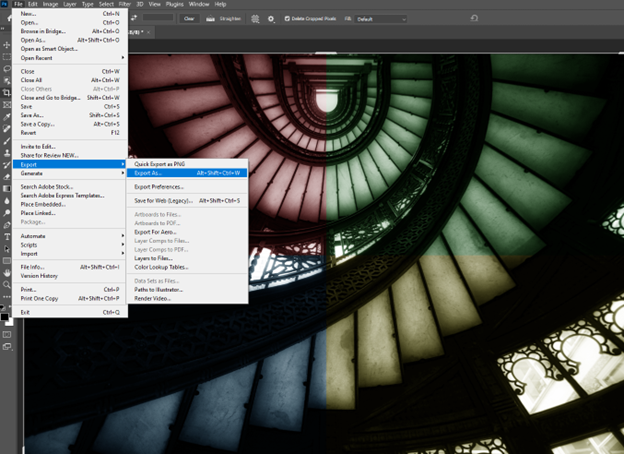Viewport: 624px width, 454px height.
Task: Select the Brush tool
Action: (7, 141)
